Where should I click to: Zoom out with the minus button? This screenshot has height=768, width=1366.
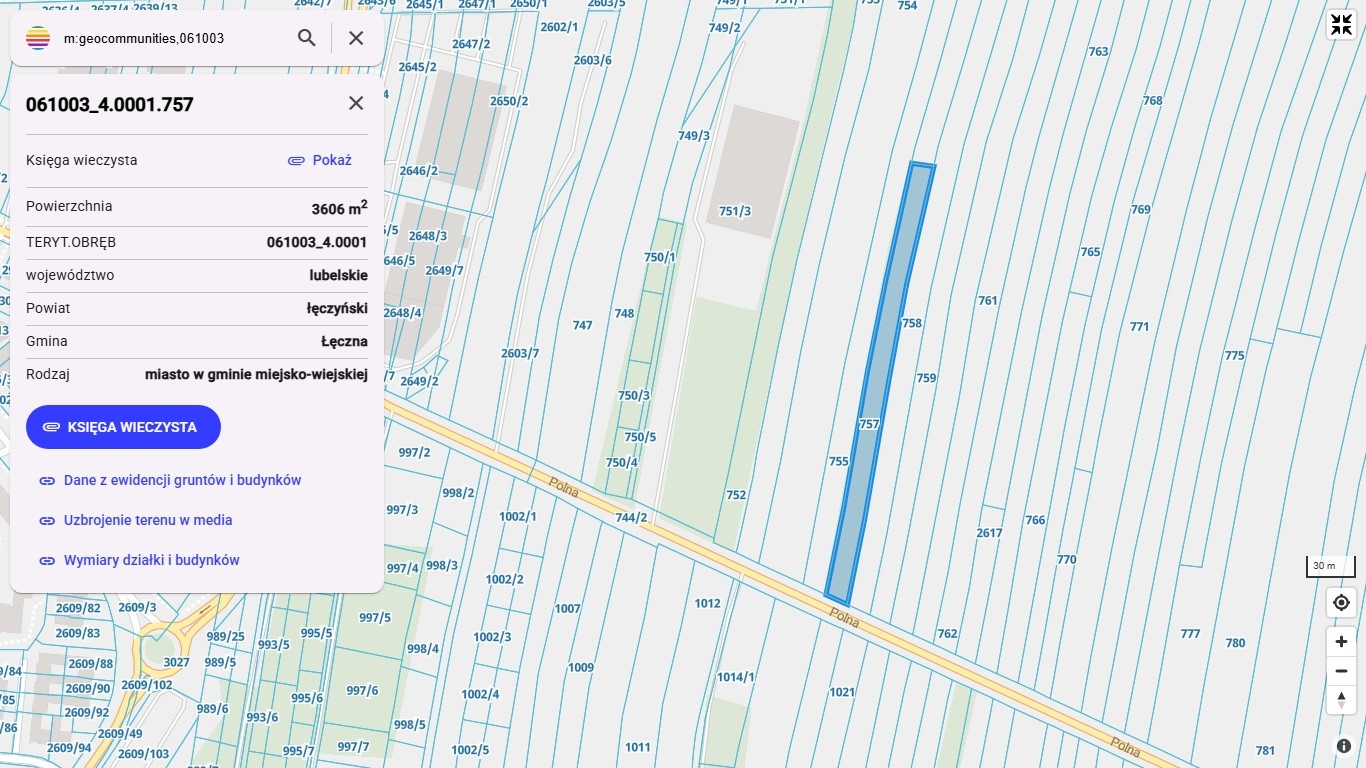1341,670
